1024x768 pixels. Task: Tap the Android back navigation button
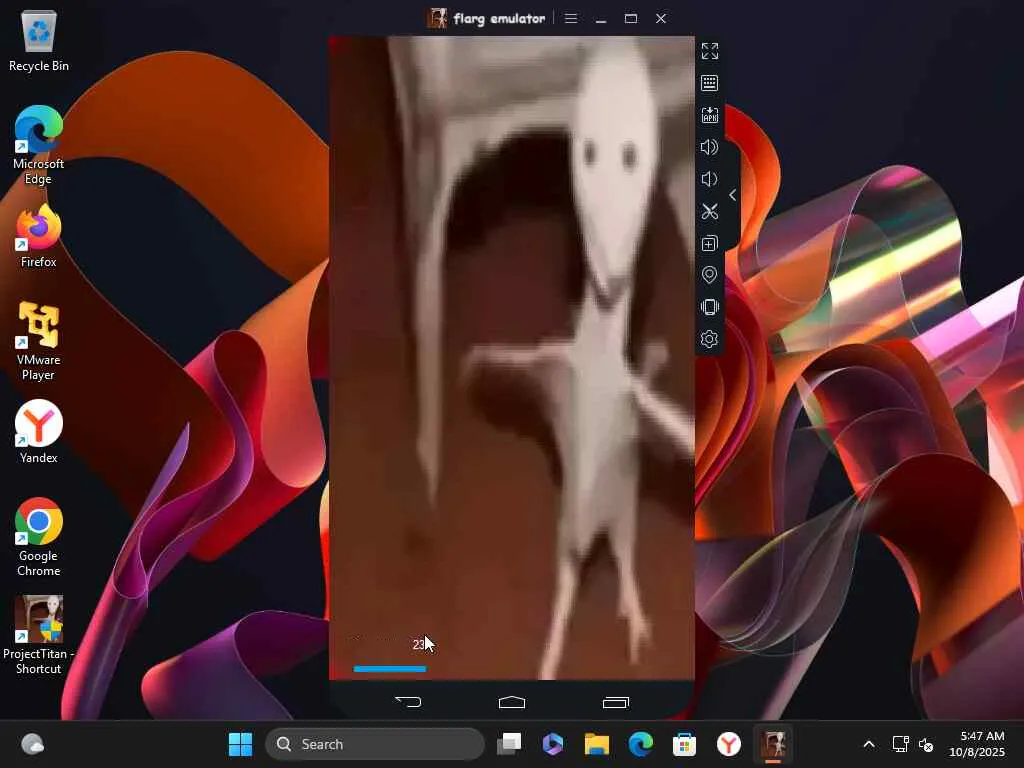tap(408, 702)
